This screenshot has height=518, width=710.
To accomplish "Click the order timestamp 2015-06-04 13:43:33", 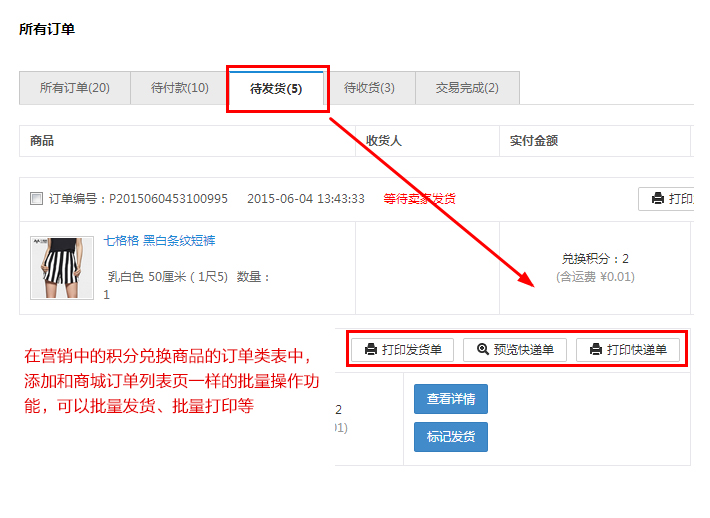I will 305,199.
